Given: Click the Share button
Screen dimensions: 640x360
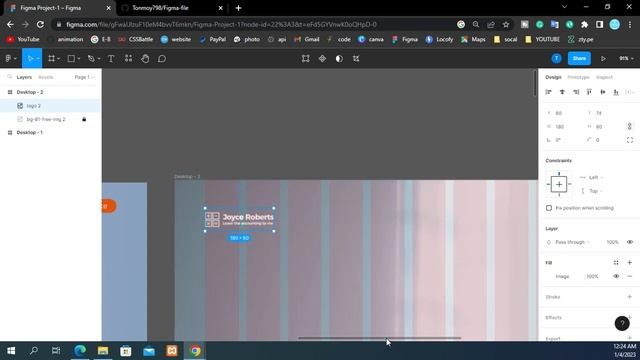Looking at the screenshot, I should point(579,58).
